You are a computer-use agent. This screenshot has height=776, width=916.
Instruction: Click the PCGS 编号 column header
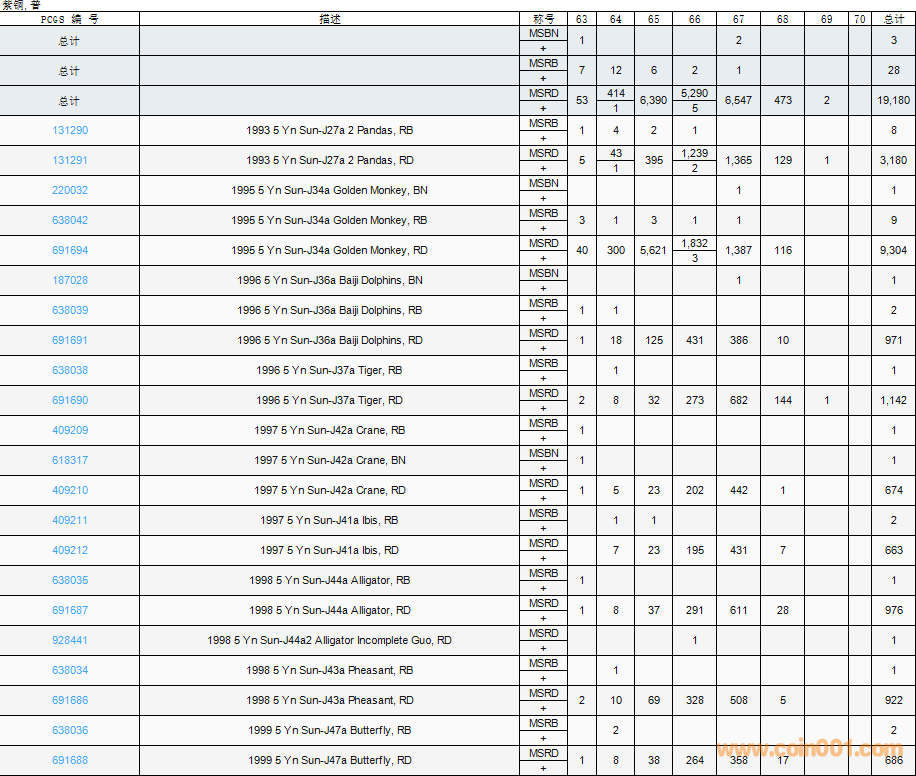pyautogui.click(x=70, y=19)
